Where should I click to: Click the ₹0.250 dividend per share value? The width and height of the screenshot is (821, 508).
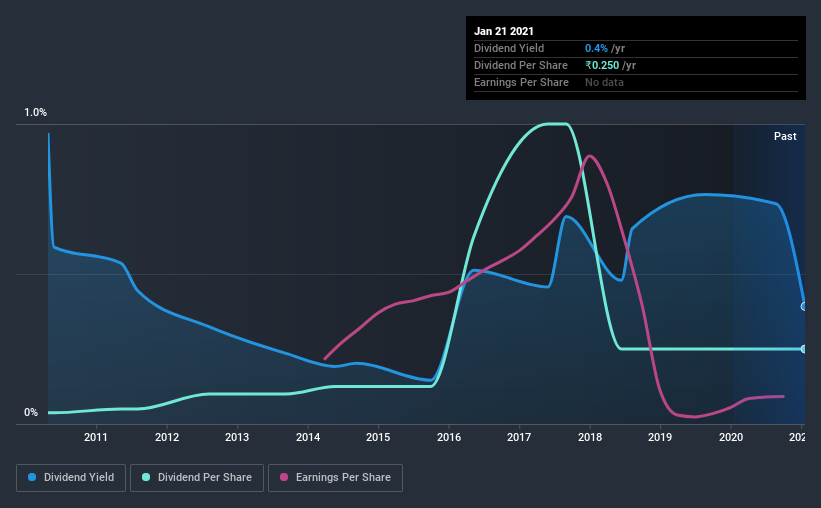(x=602, y=65)
